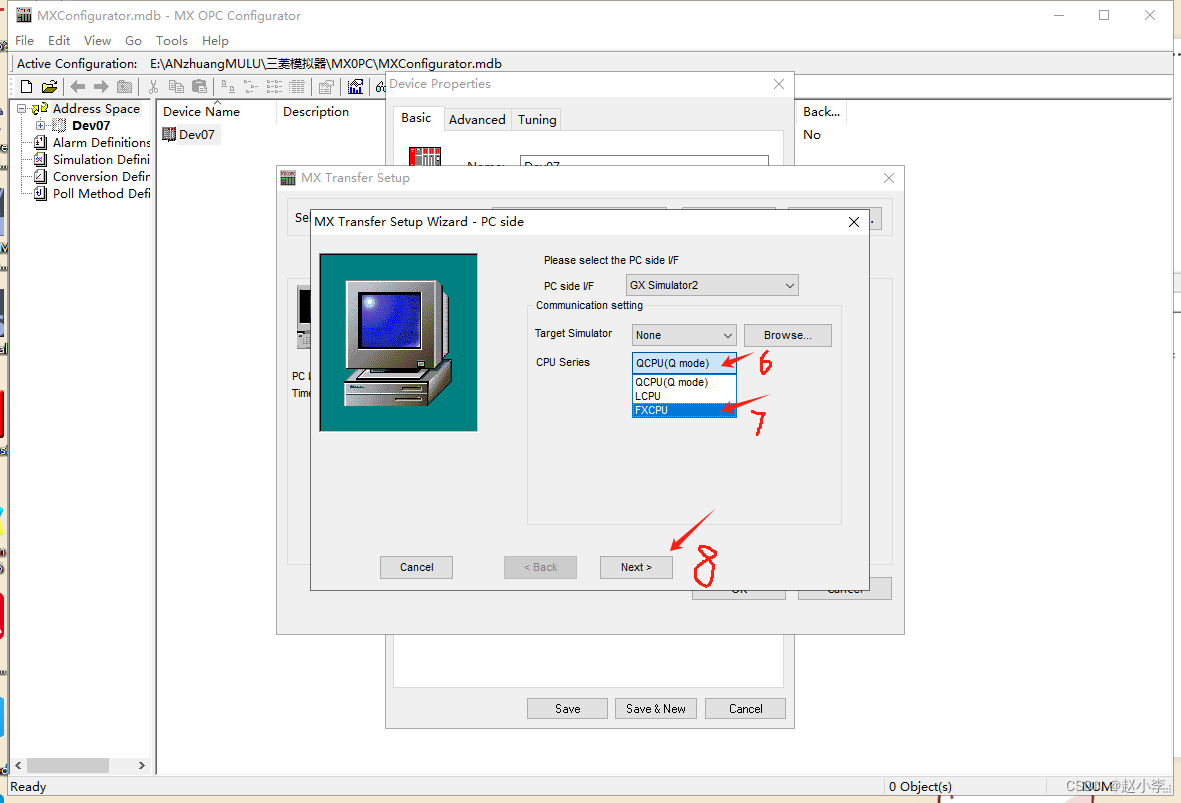Copy selection using the Copy toolbar icon
The height and width of the screenshot is (803, 1181).
pos(176,87)
